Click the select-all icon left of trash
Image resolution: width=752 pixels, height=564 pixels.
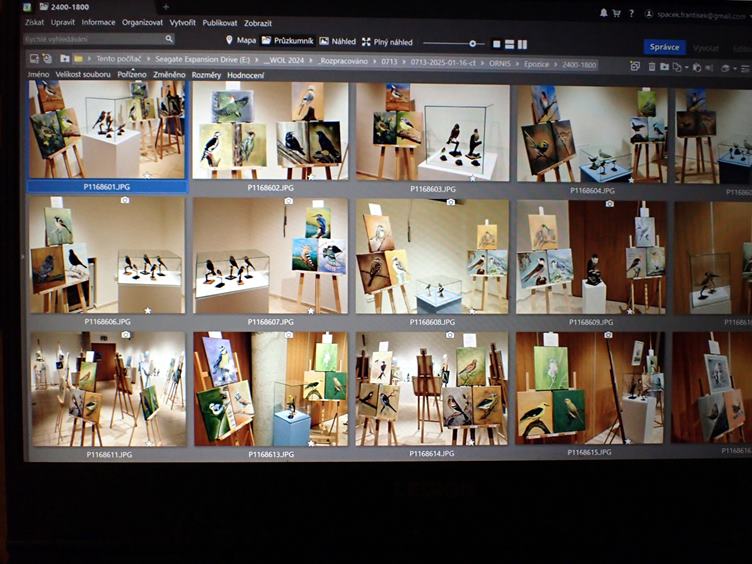(635, 66)
